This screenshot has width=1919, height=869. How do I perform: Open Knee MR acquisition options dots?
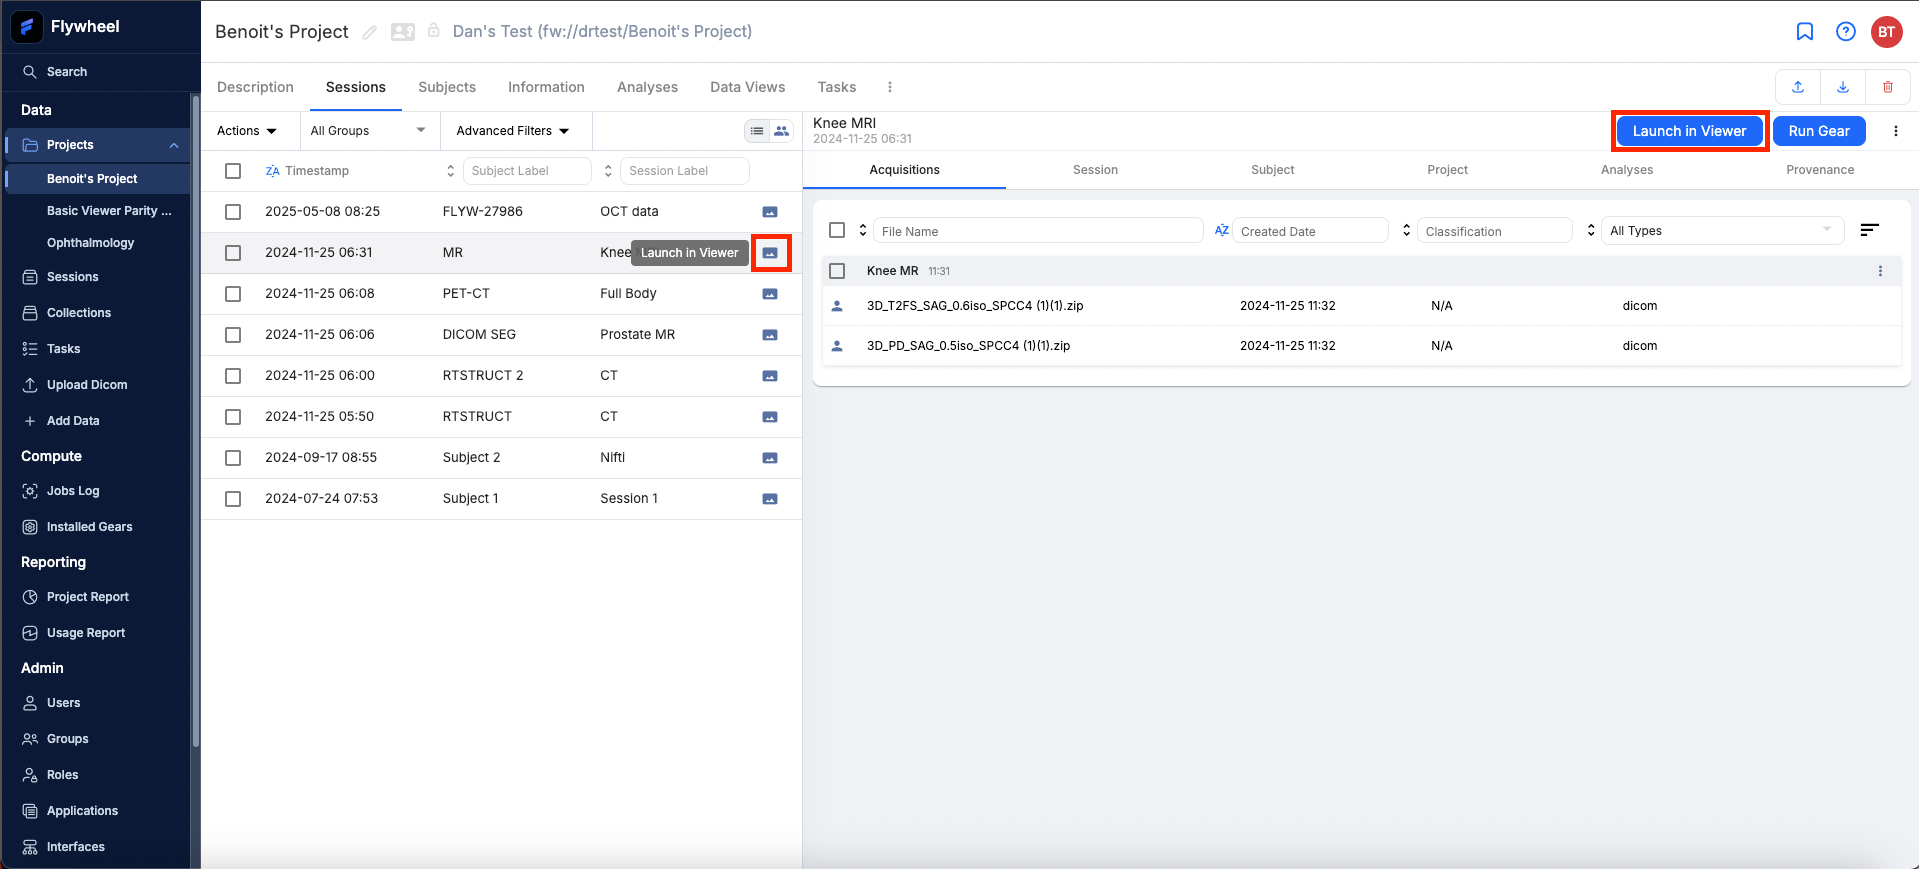[x=1880, y=271]
